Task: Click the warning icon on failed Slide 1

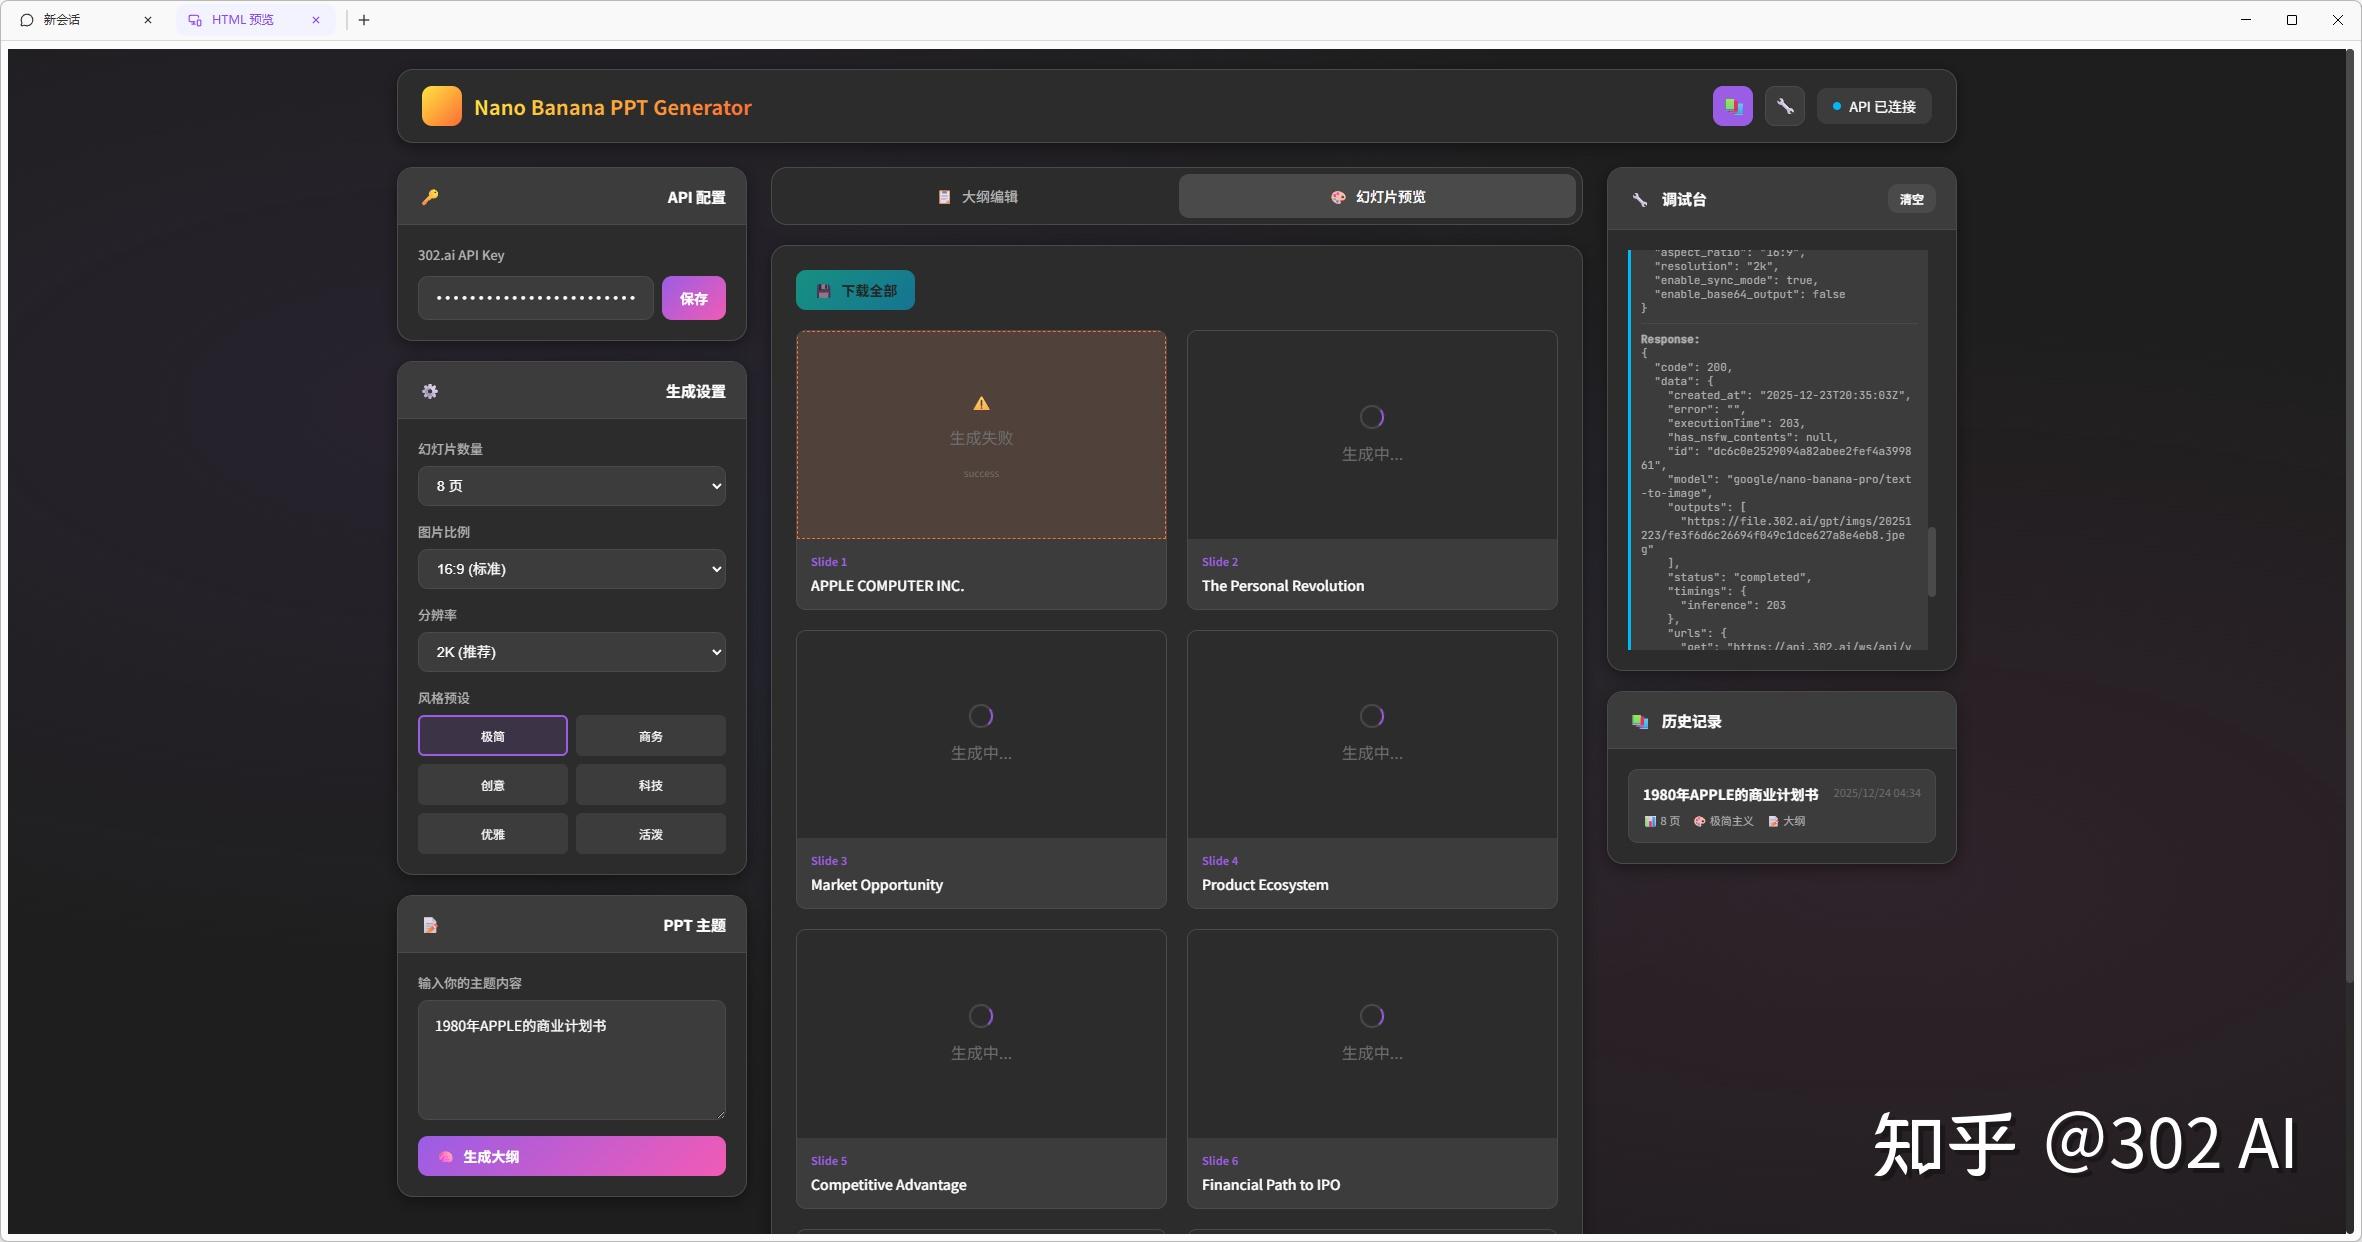Action: tap(981, 404)
